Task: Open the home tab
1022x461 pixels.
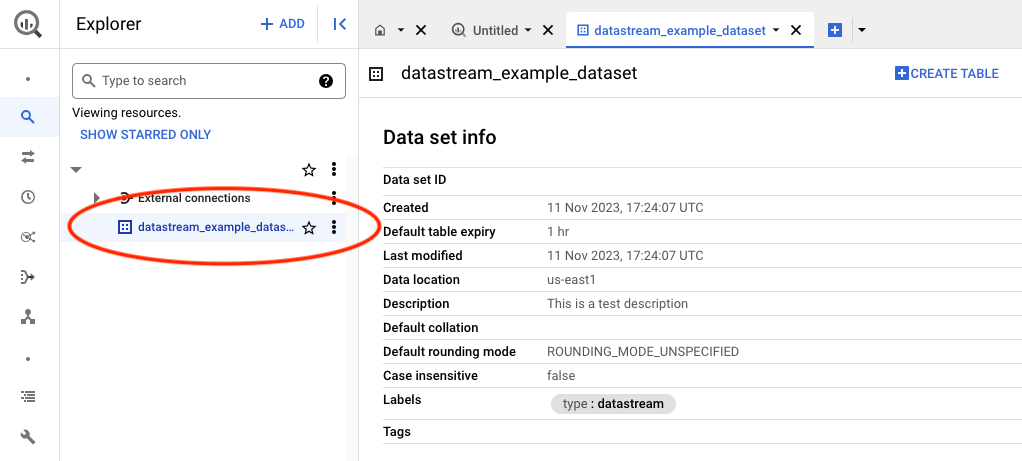Action: (x=380, y=30)
